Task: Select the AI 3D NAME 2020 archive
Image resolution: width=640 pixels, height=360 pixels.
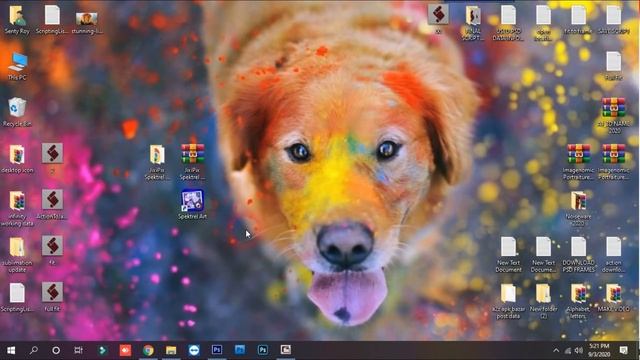Action: (613, 116)
